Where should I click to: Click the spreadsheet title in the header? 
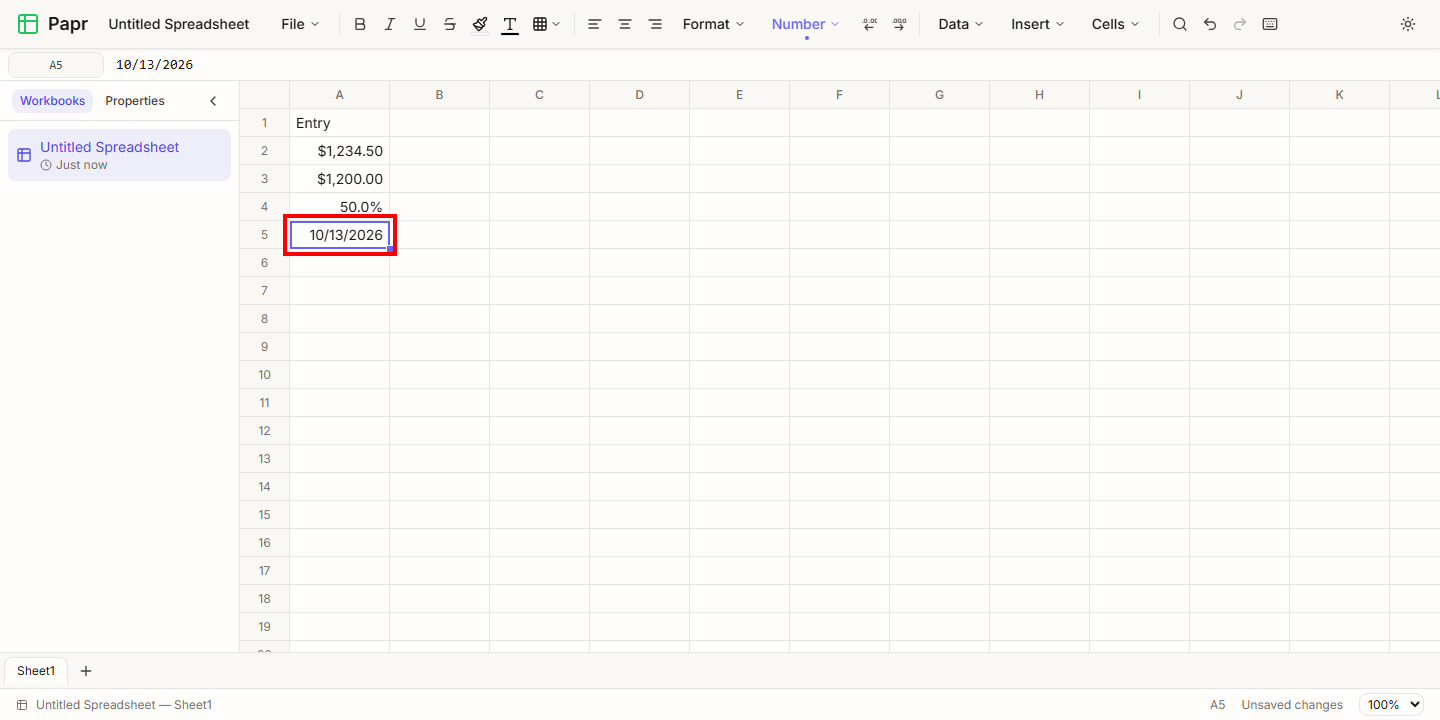point(179,24)
